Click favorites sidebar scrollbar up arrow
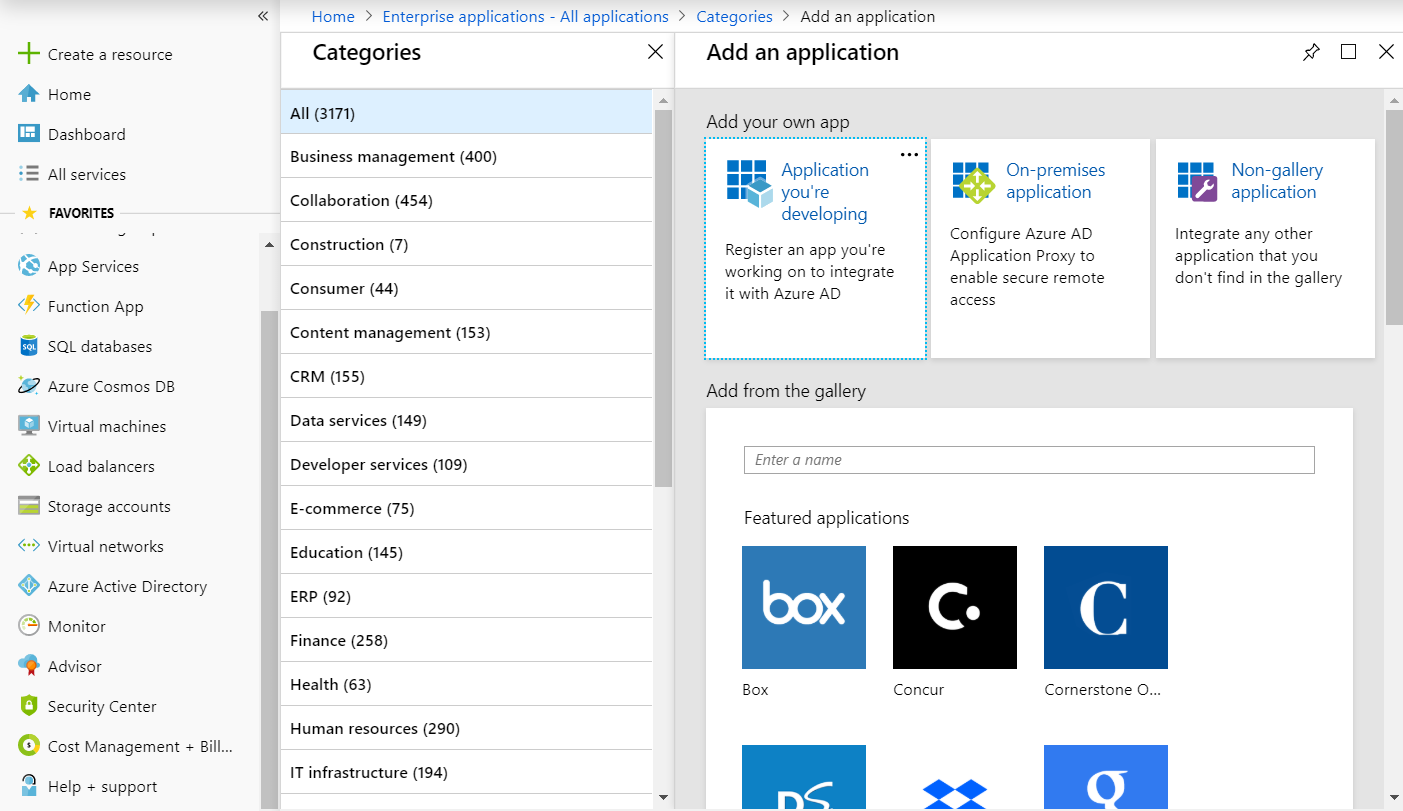 coord(268,244)
